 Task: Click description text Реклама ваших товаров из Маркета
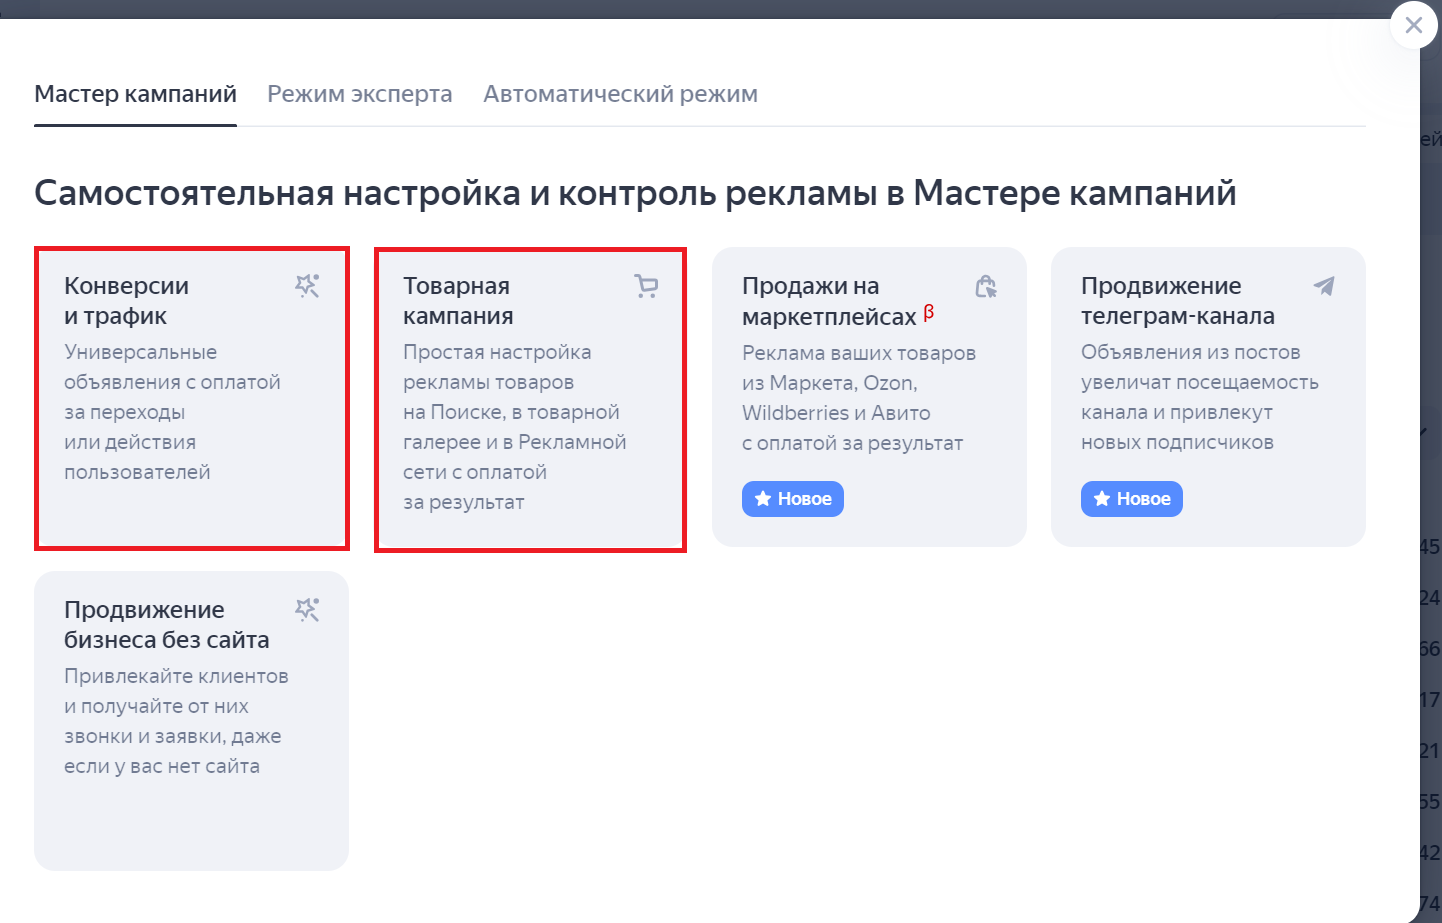pos(859,398)
